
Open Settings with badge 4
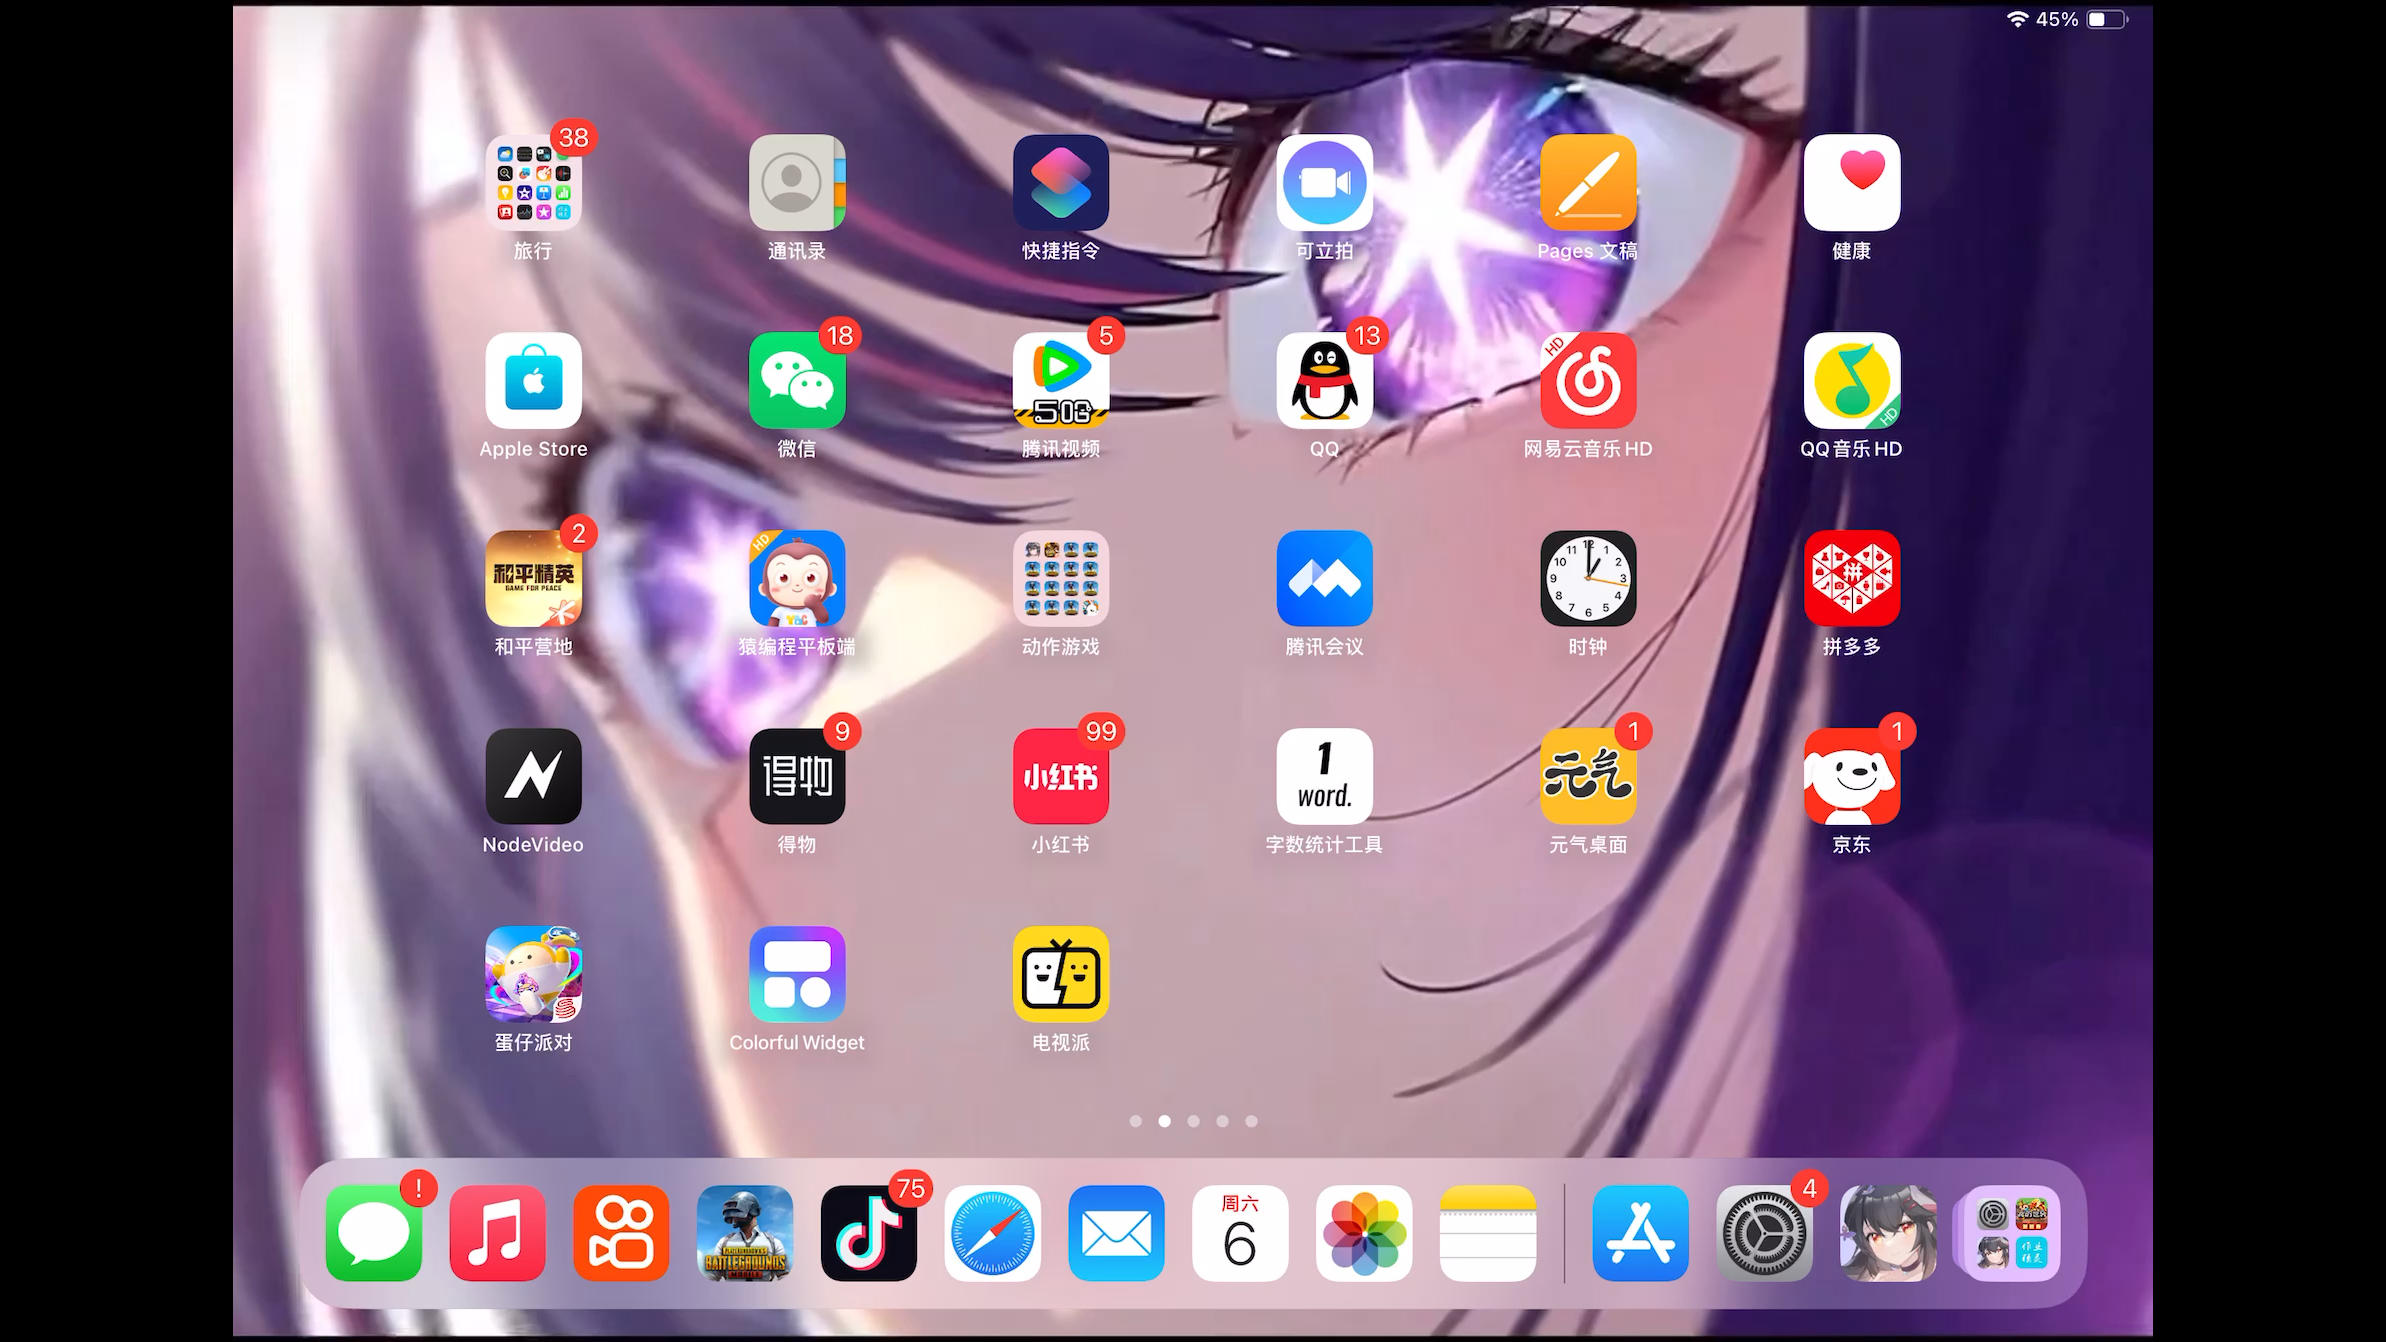pos(1764,1233)
